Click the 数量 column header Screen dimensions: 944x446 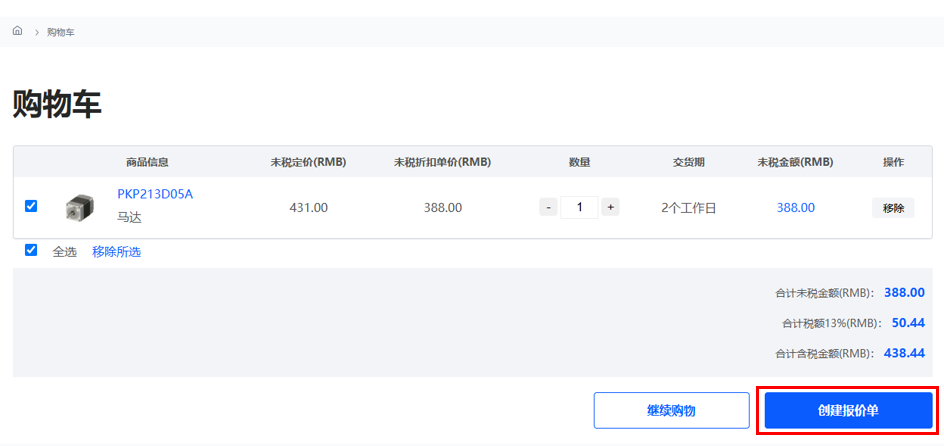579,162
